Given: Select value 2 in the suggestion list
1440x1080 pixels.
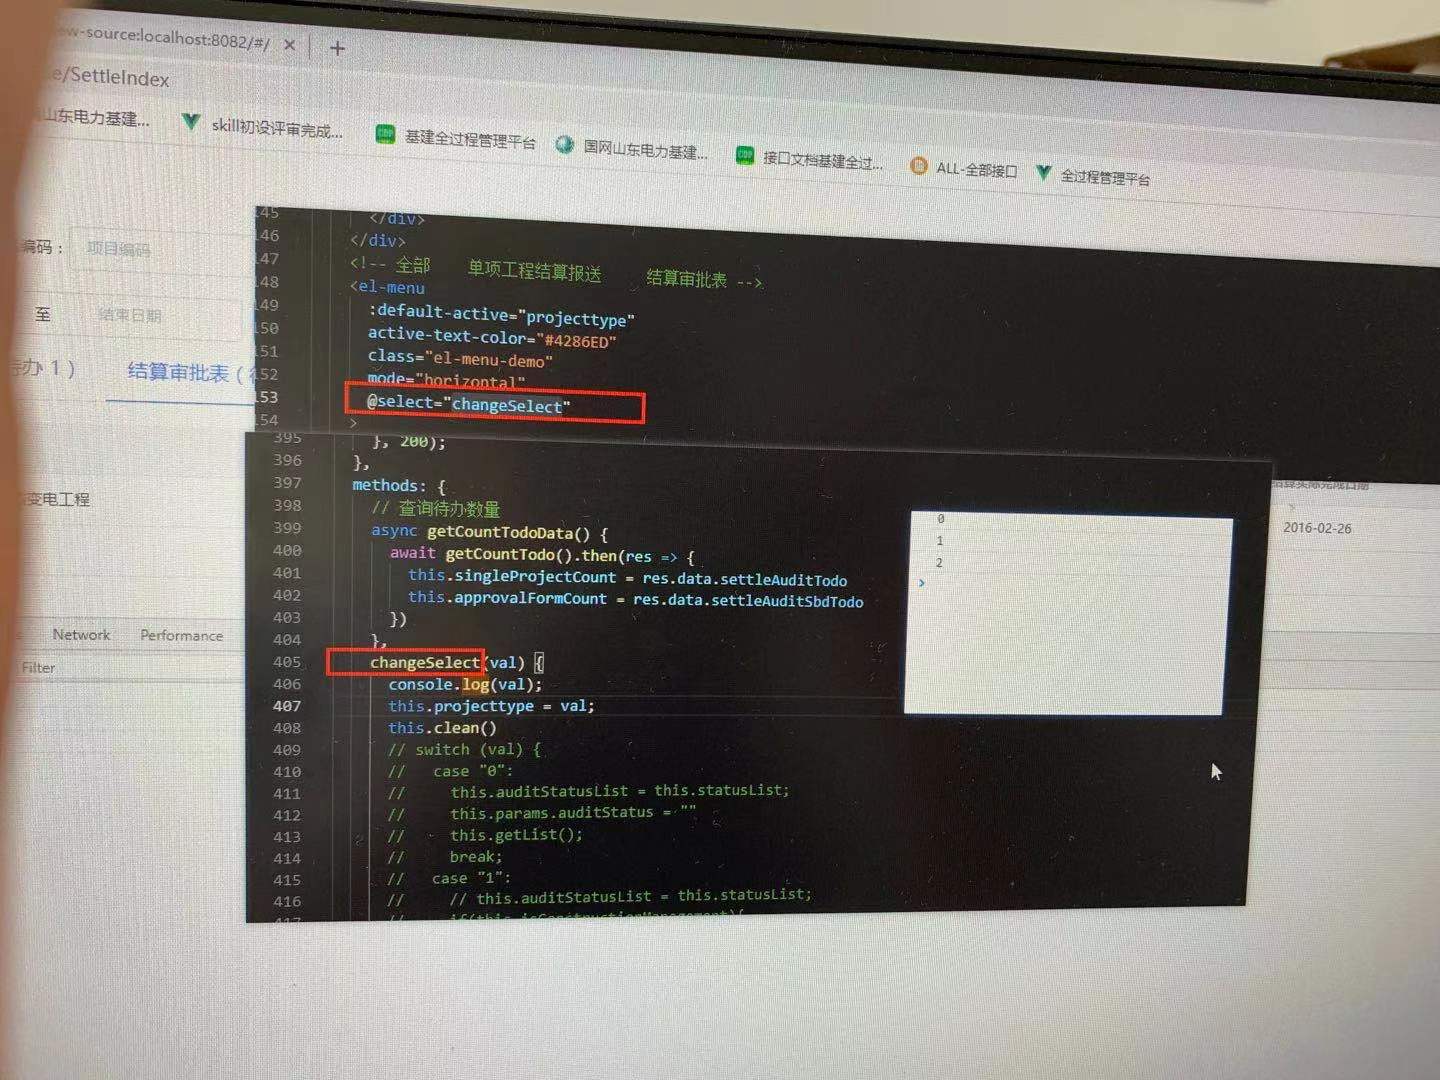Looking at the screenshot, I should [x=938, y=562].
